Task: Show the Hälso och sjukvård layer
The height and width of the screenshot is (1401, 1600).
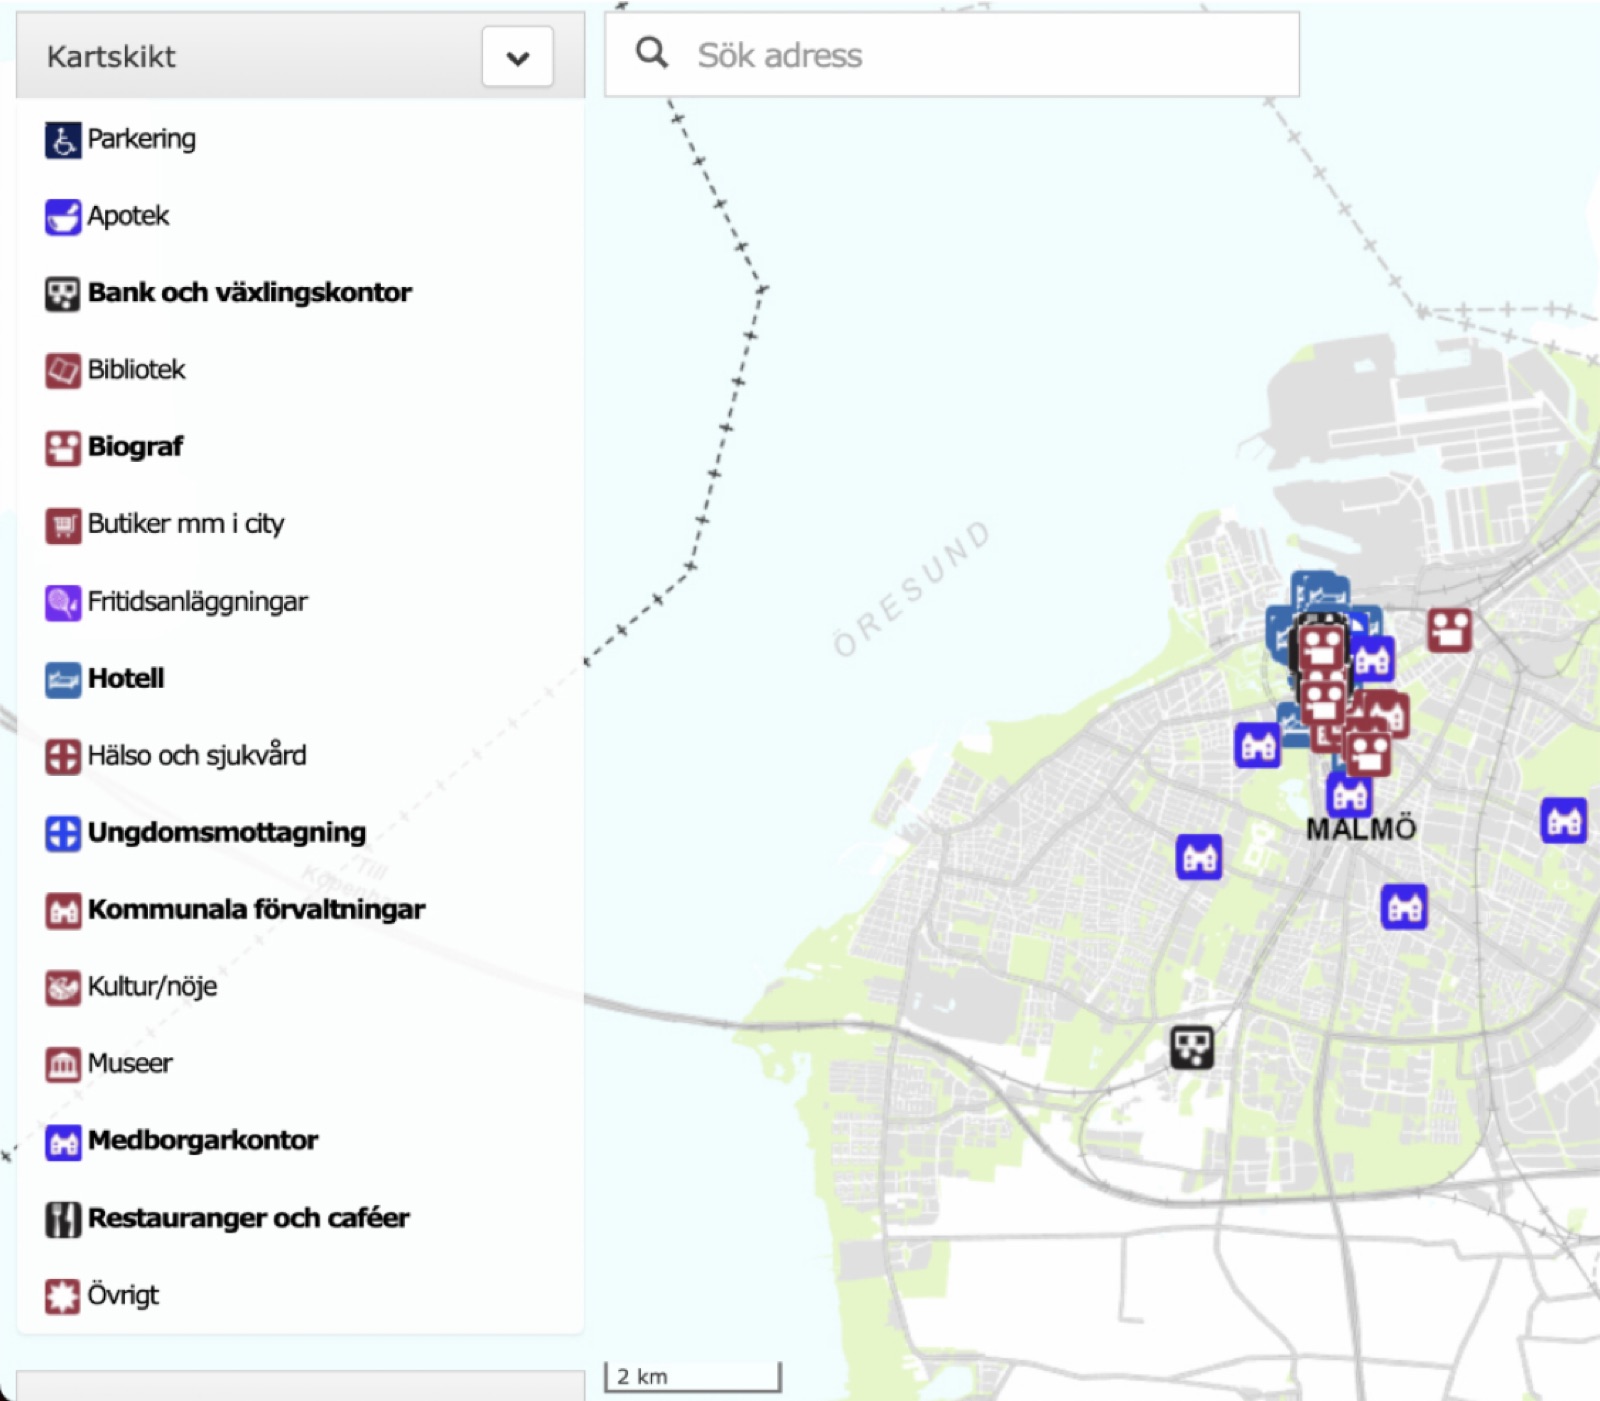Action: click(x=197, y=755)
